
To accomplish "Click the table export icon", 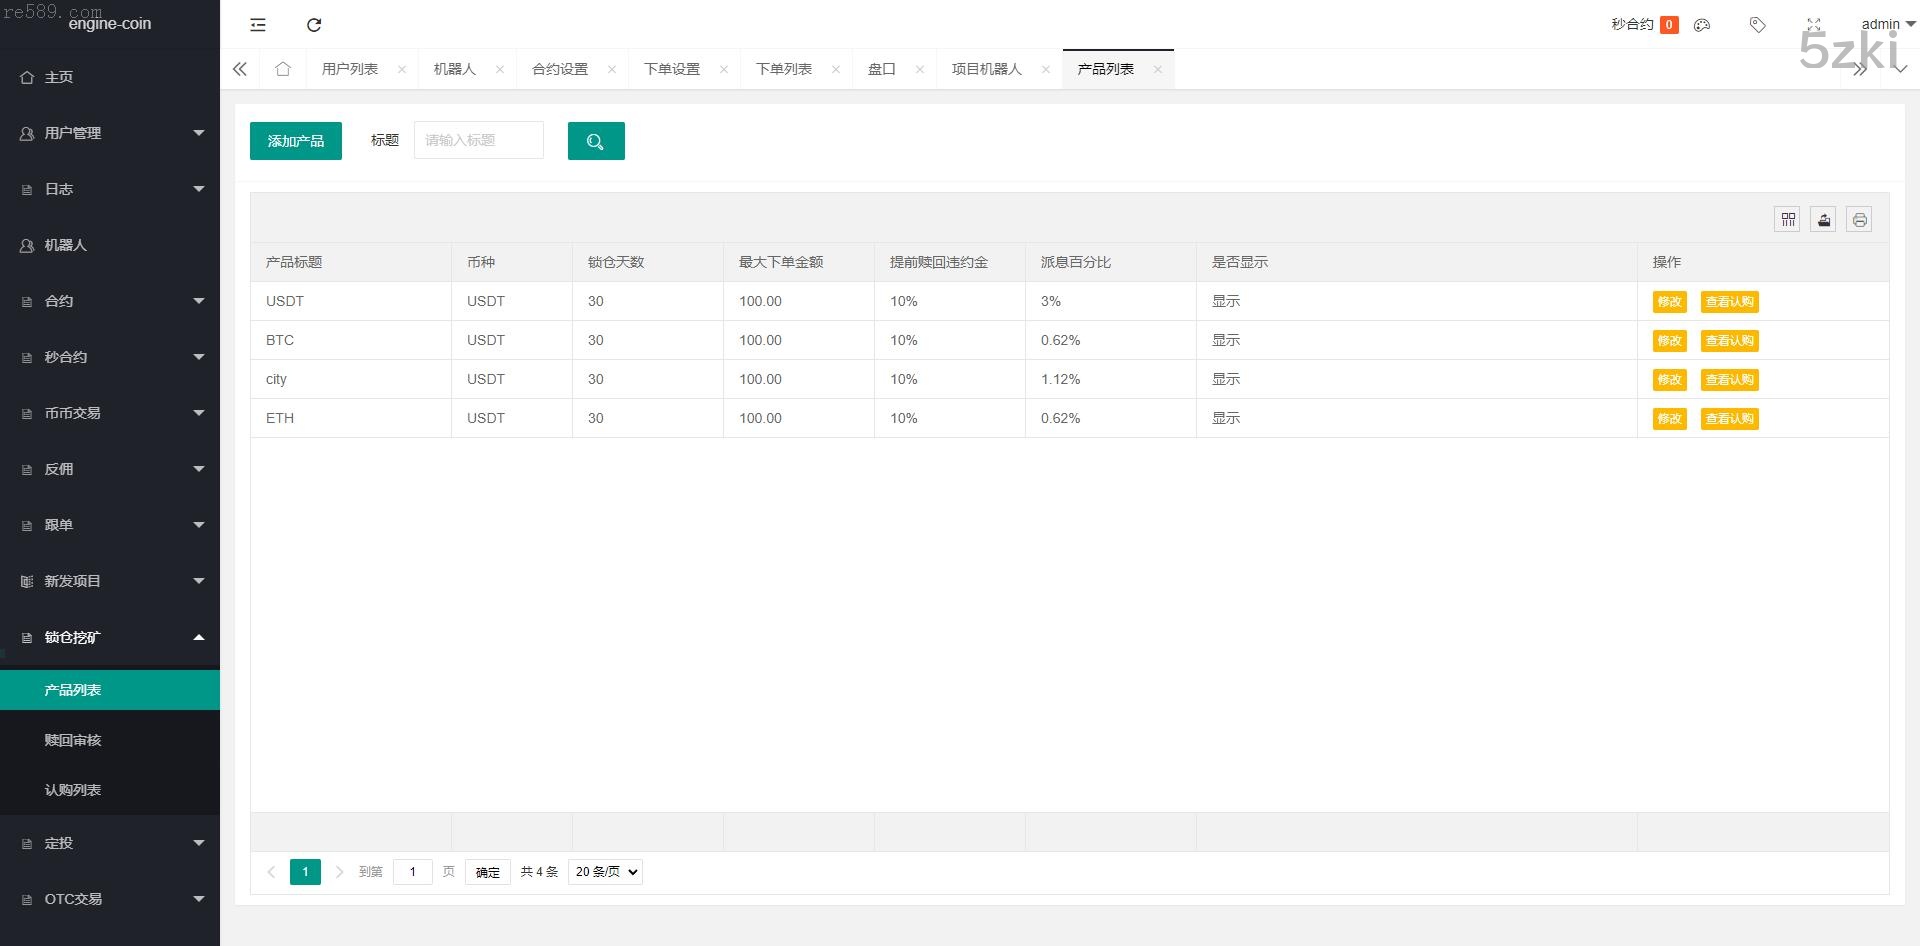I will [x=1823, y=220].
